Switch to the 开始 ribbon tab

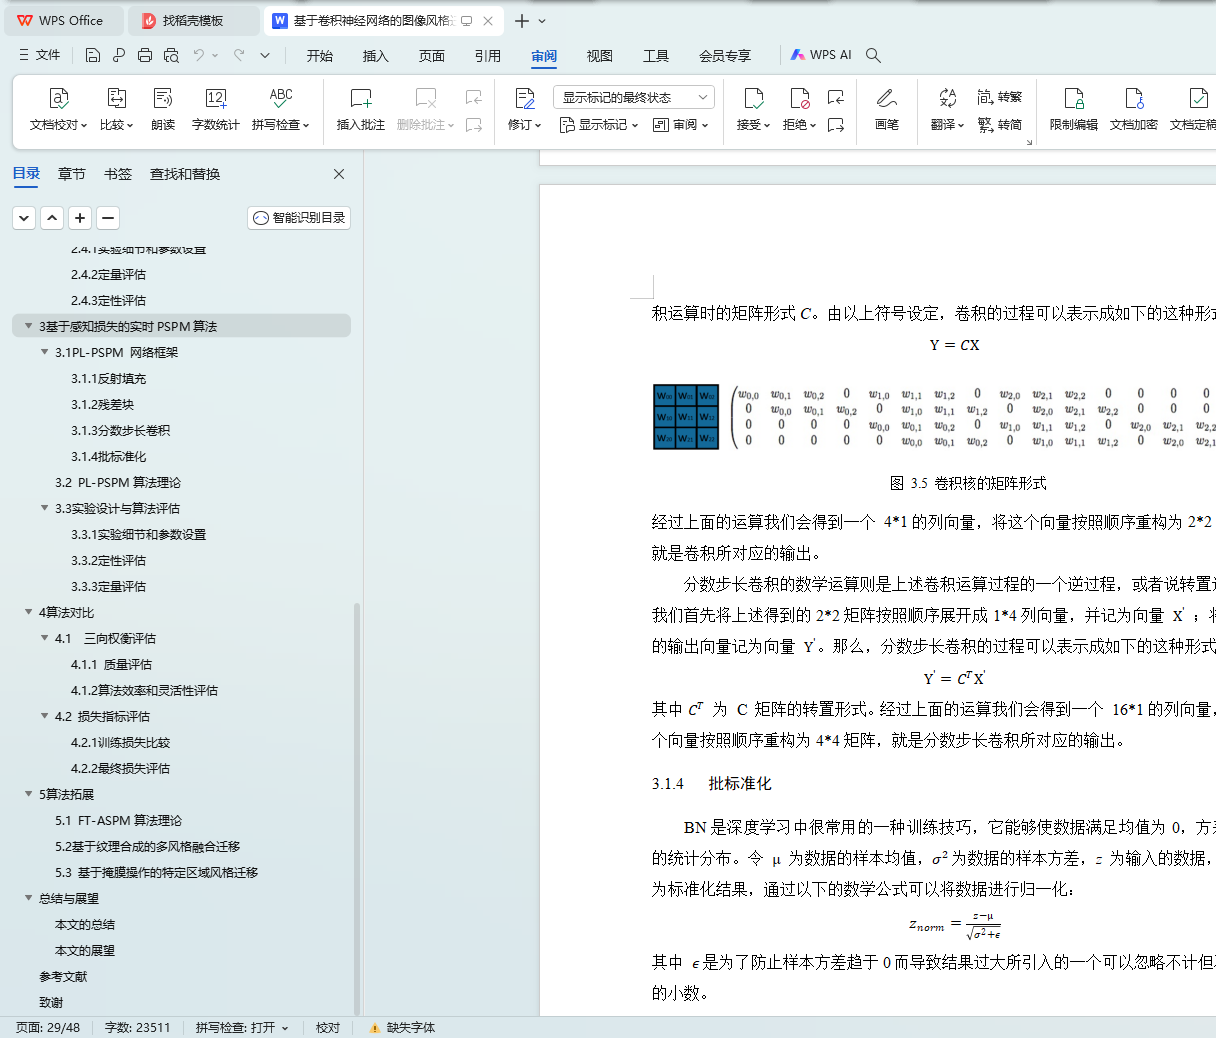pyautogui.click(x=320, y=56)
